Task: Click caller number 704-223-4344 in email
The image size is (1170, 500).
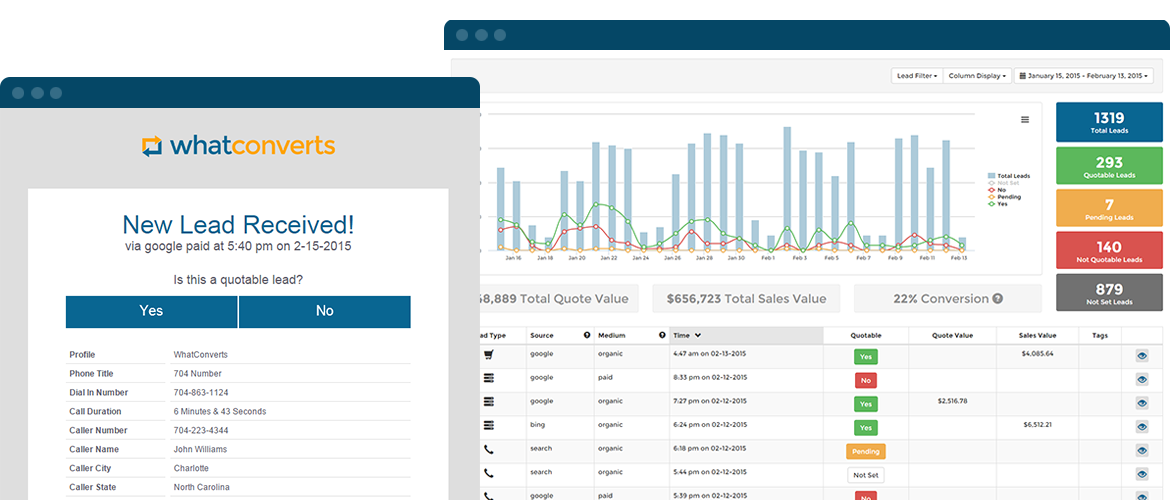Action: (201, 431)
